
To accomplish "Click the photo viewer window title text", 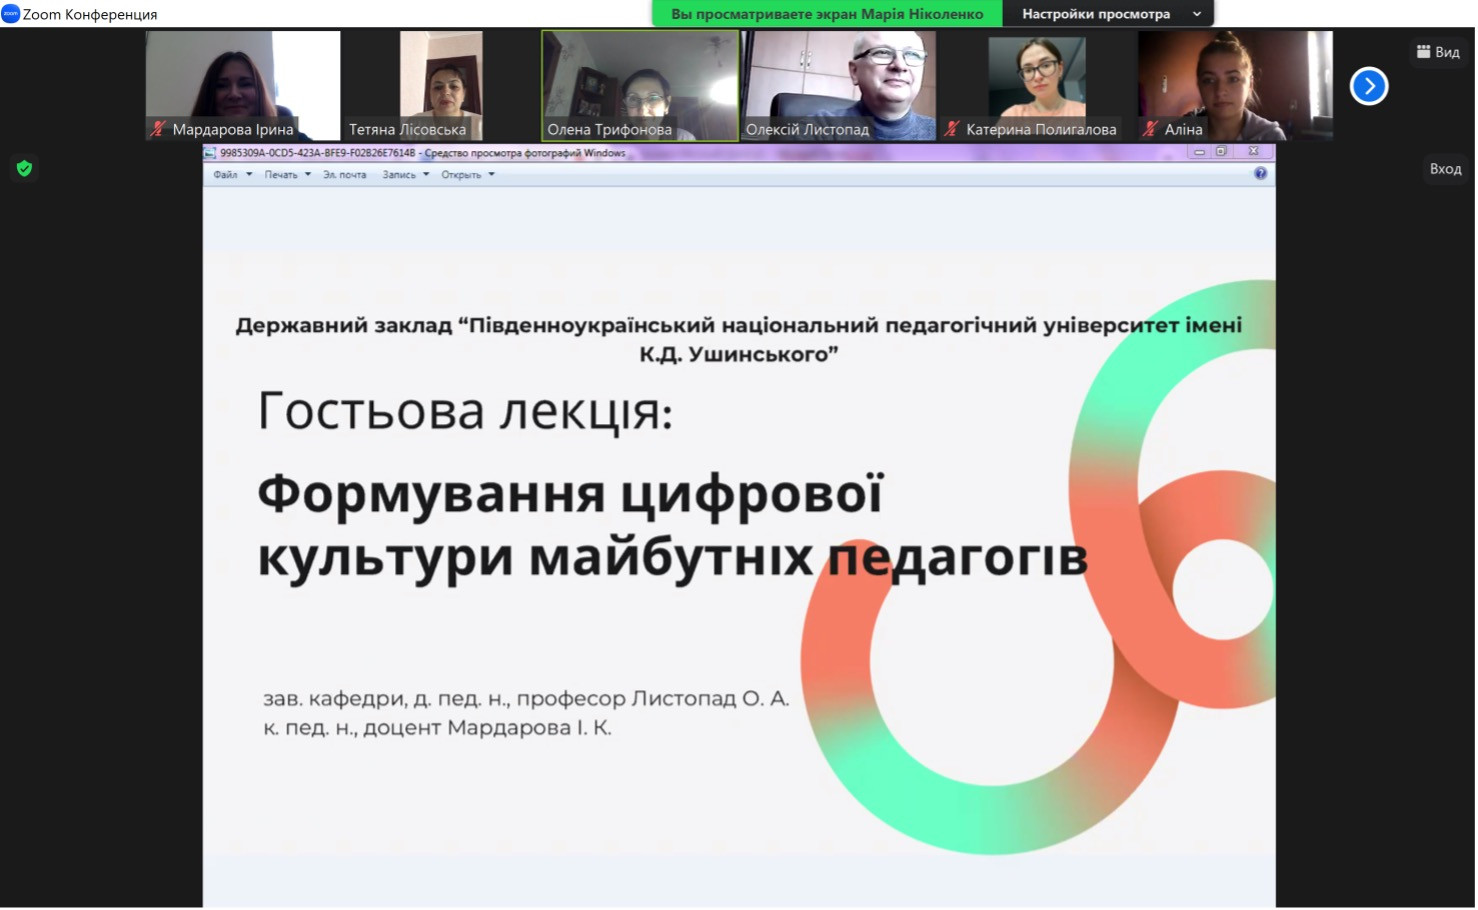I will pyautogui.click(x=423, y=153).
